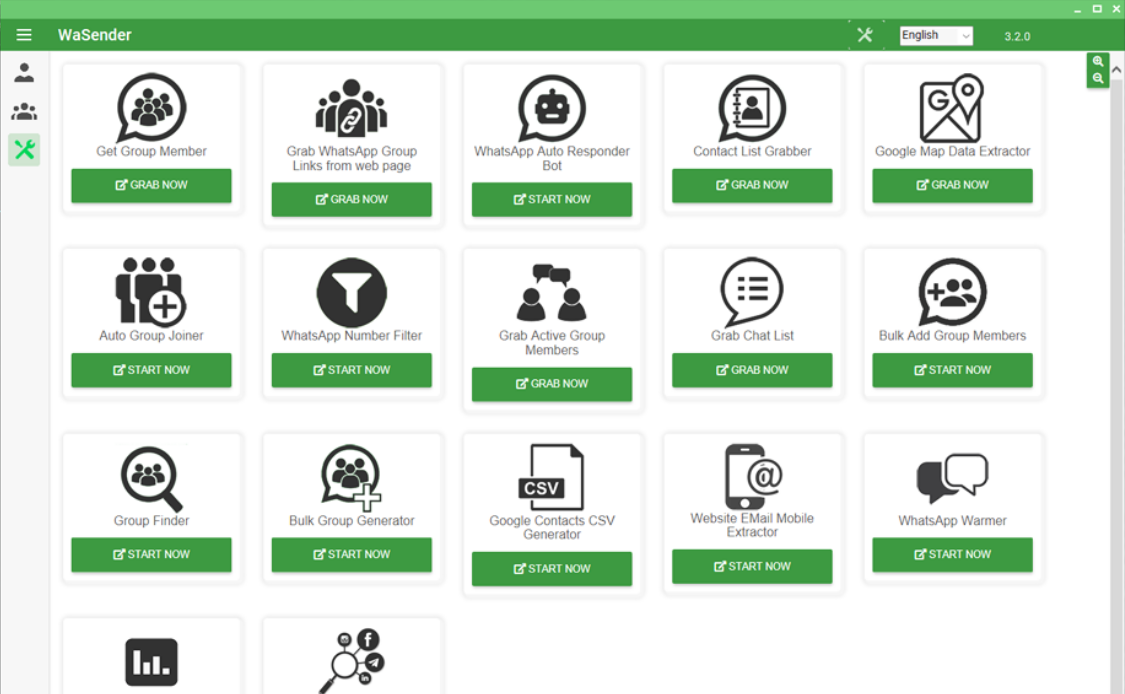Start Now for Auto Responder Bot

coord(552,200)
